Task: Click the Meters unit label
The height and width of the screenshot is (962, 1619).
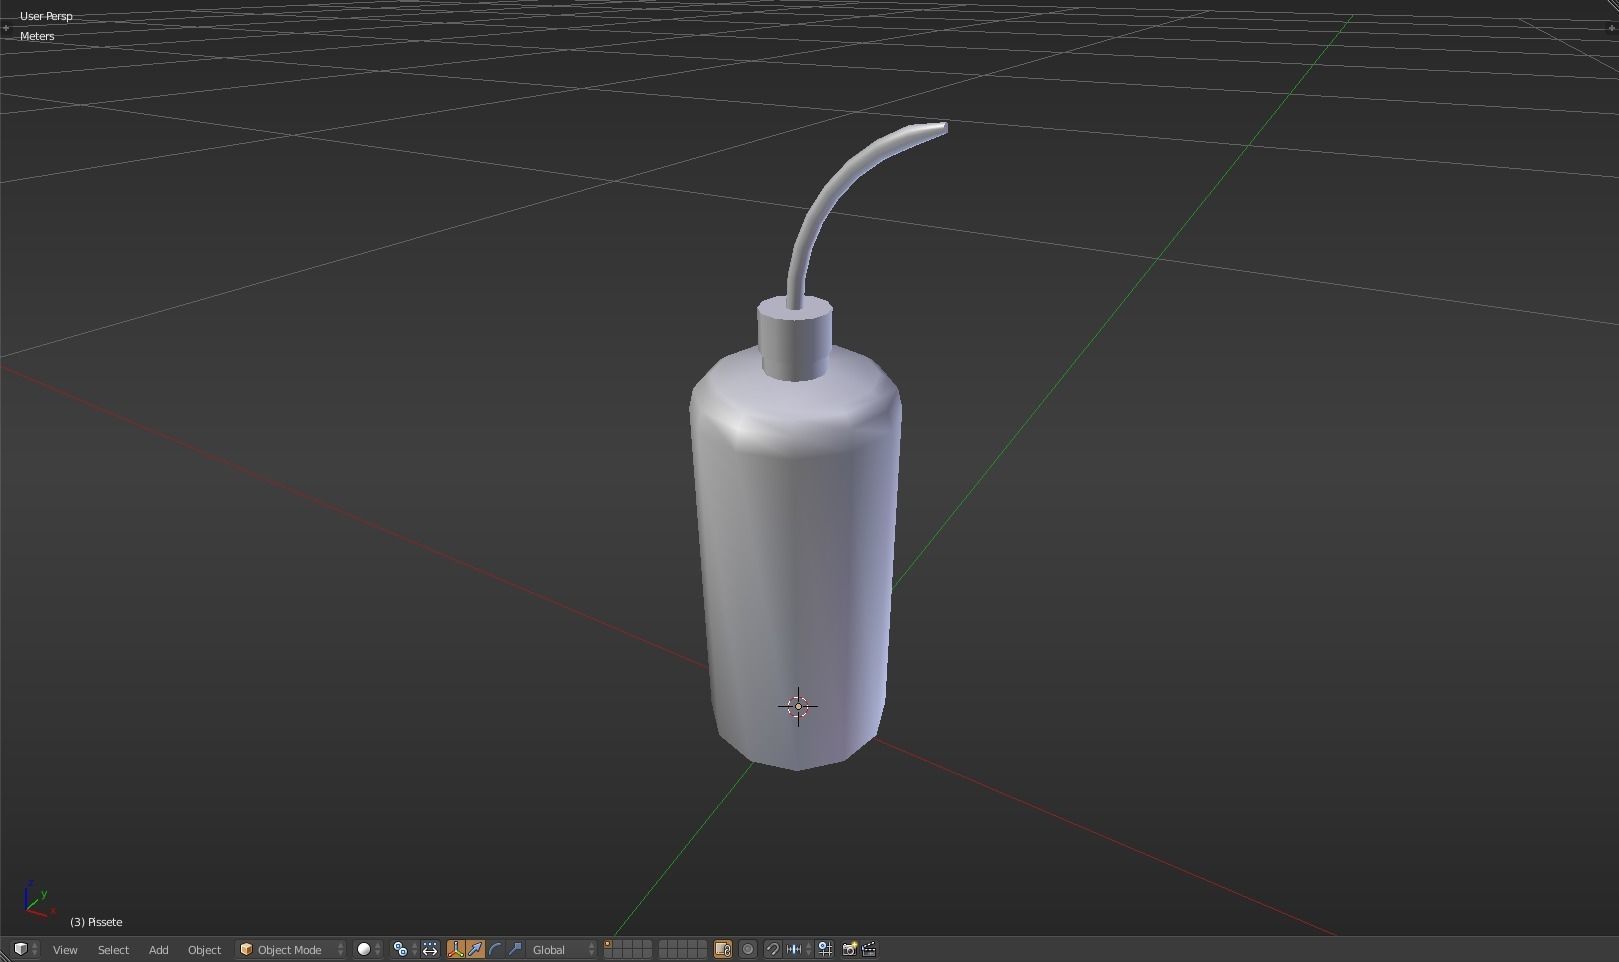Action: click(x=37, y=36)
